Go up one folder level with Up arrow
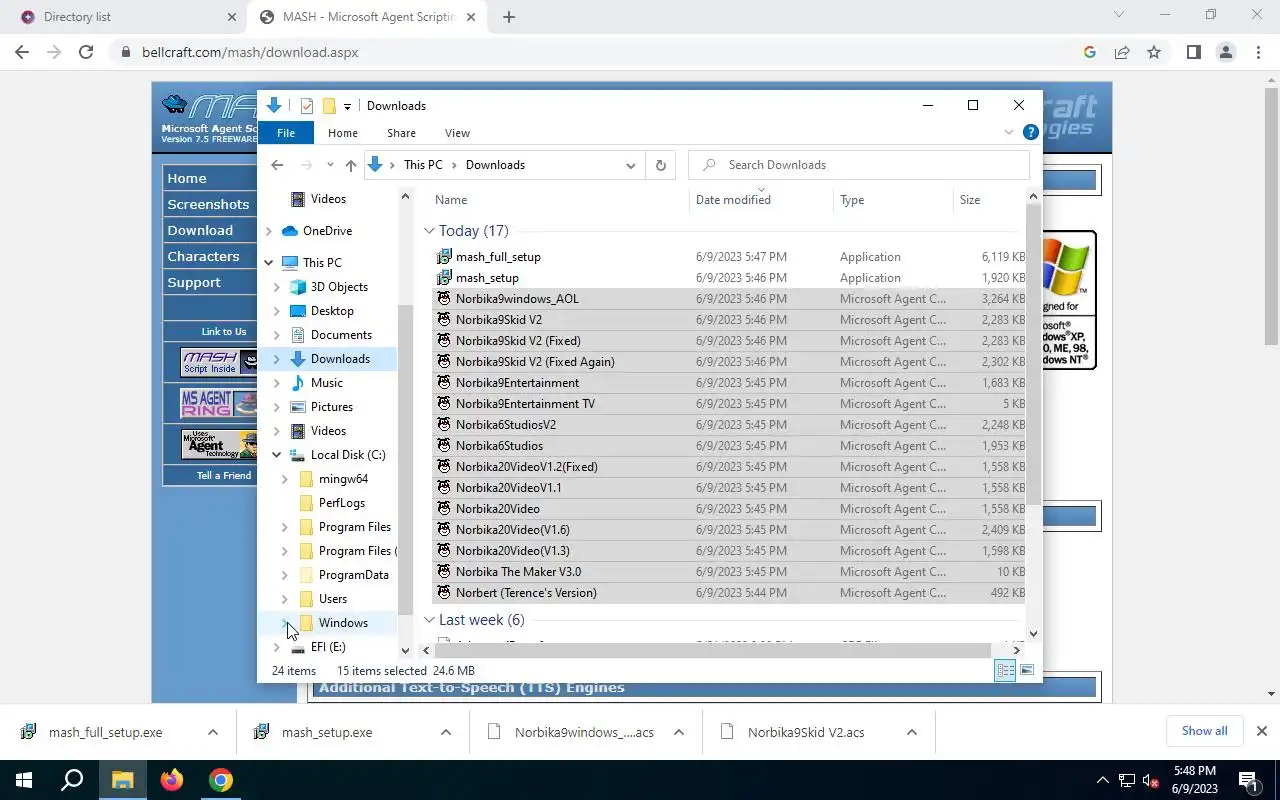 click(350, 165)
